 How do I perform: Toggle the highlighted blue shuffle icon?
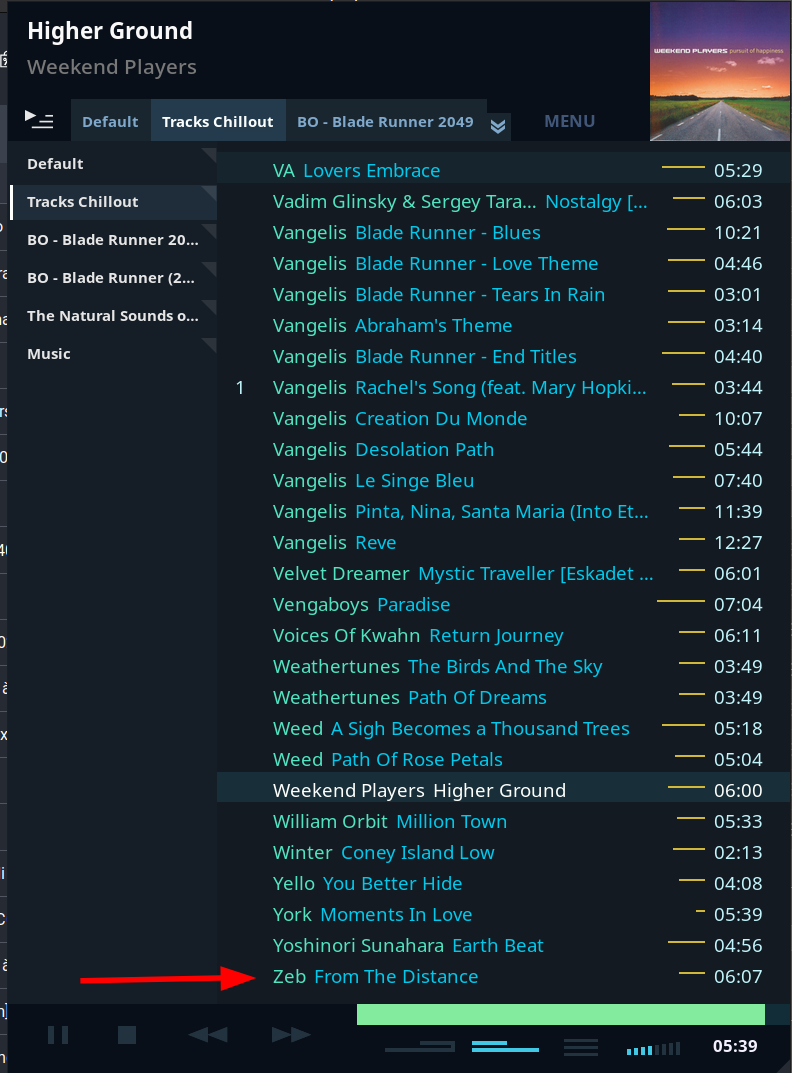(505, 1046)
